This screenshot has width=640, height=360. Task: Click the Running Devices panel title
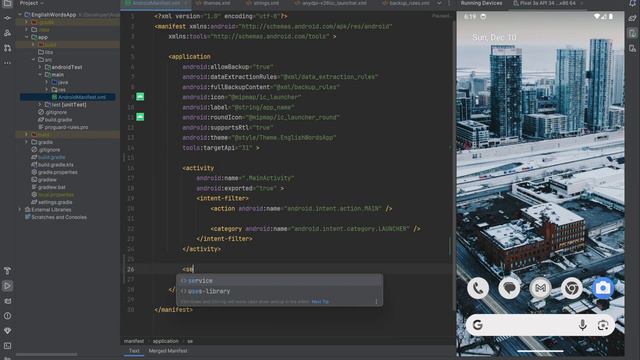coord(482,3)
